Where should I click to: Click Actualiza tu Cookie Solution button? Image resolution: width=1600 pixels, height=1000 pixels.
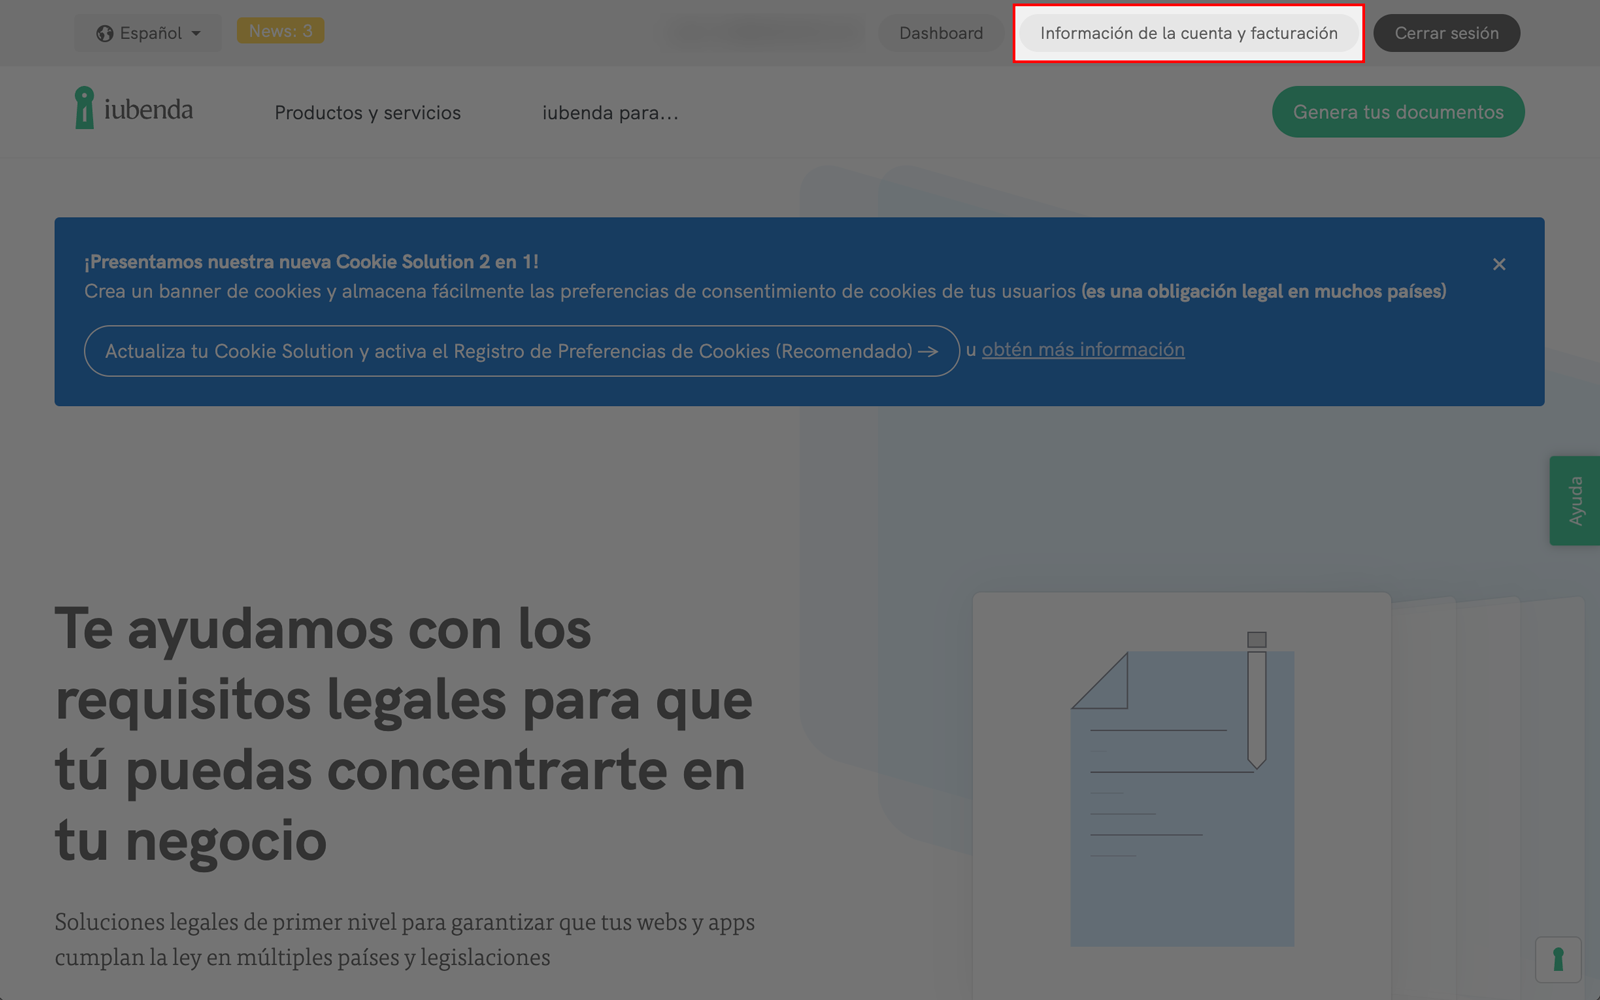[508, 351]
